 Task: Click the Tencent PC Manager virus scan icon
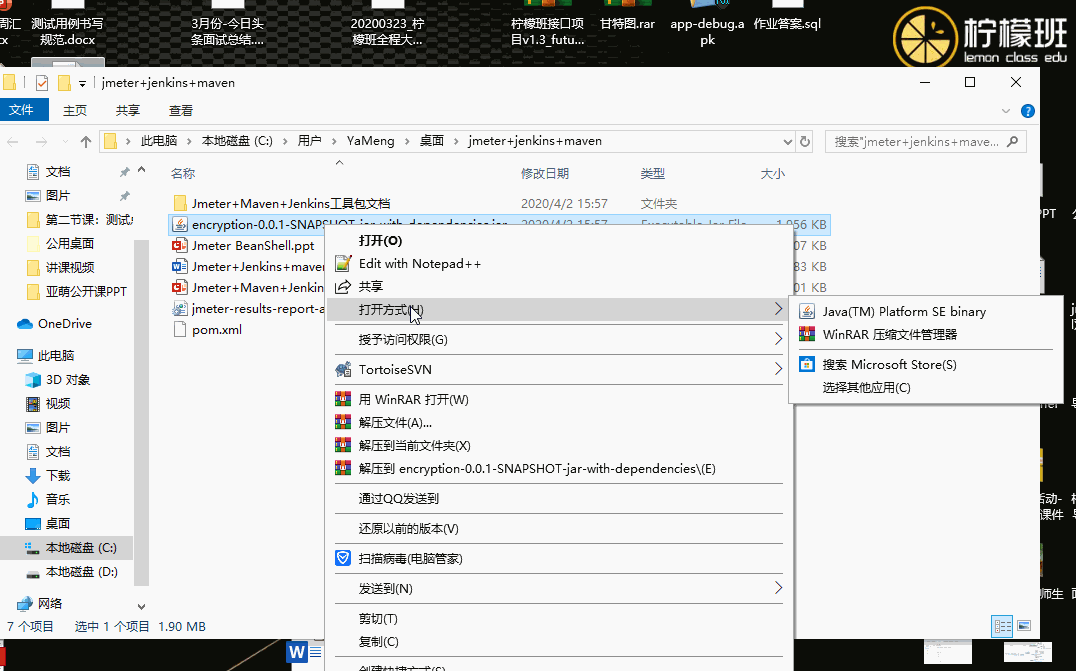343,558
